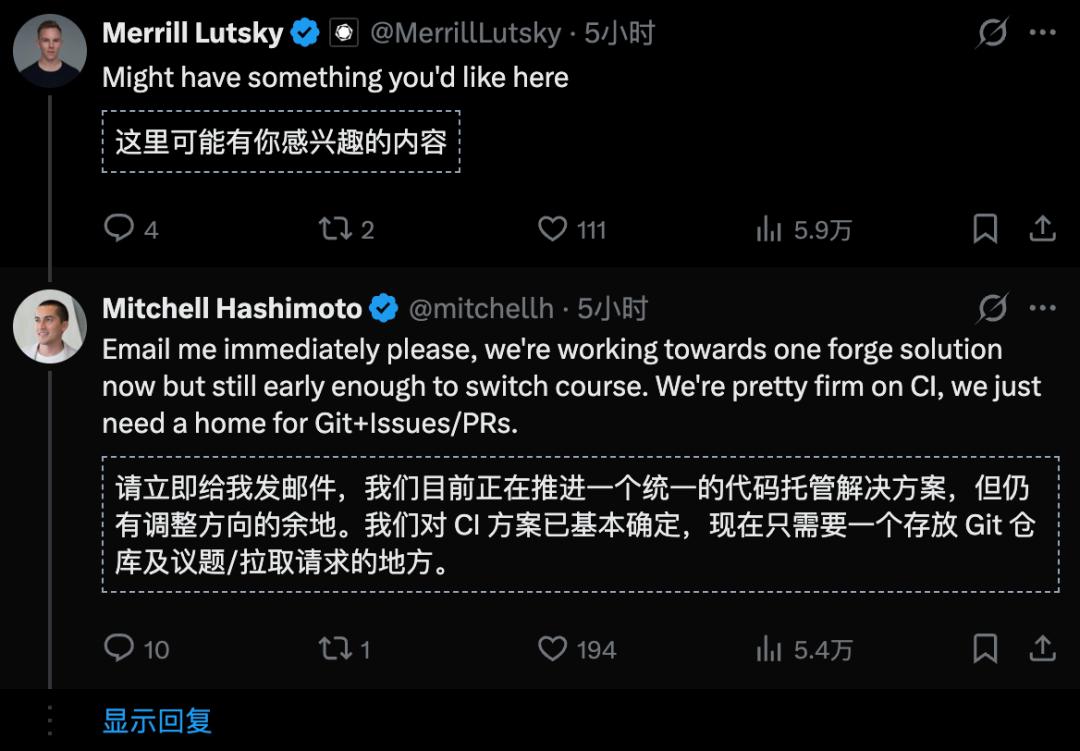
Task: Share Merrill Lutsky's tweet
Action: pos(1043,230)
